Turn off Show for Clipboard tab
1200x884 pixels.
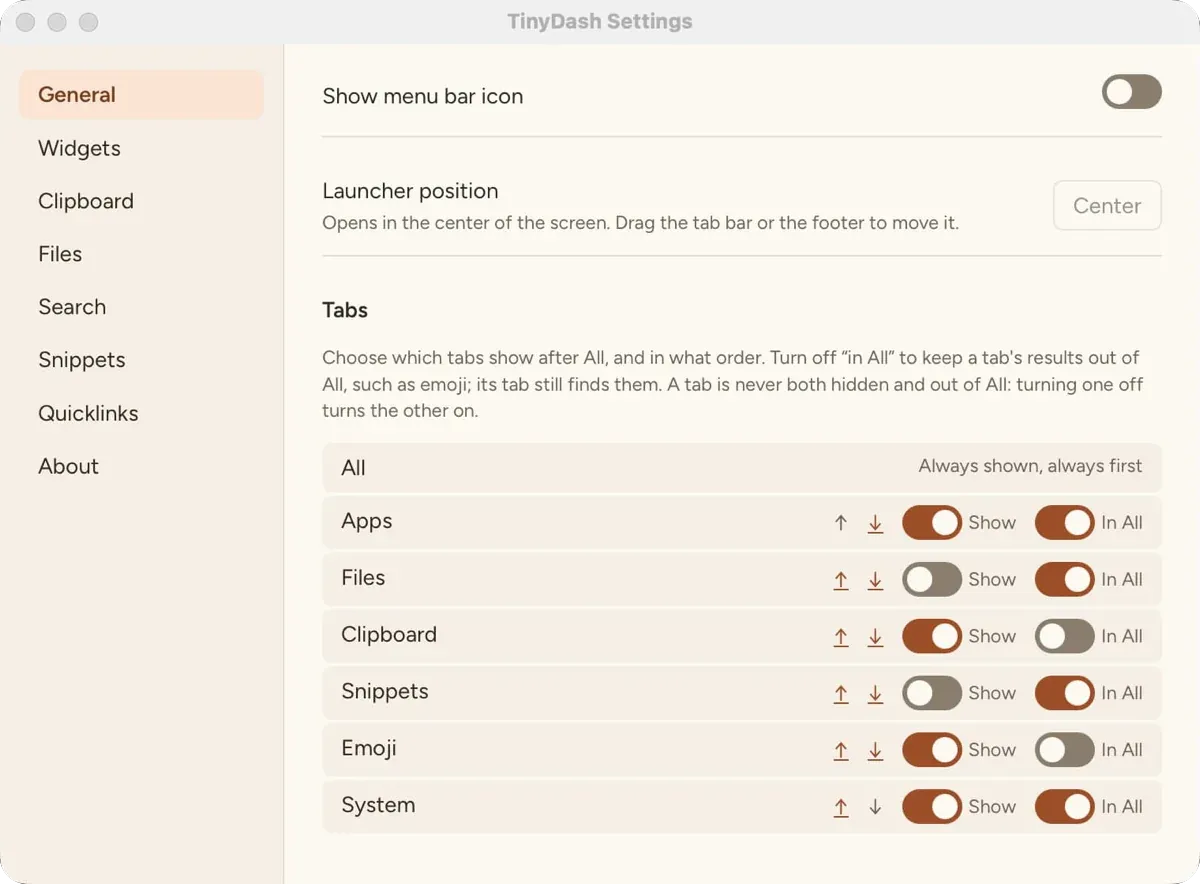pyautogui.click(x=932, y=636)
